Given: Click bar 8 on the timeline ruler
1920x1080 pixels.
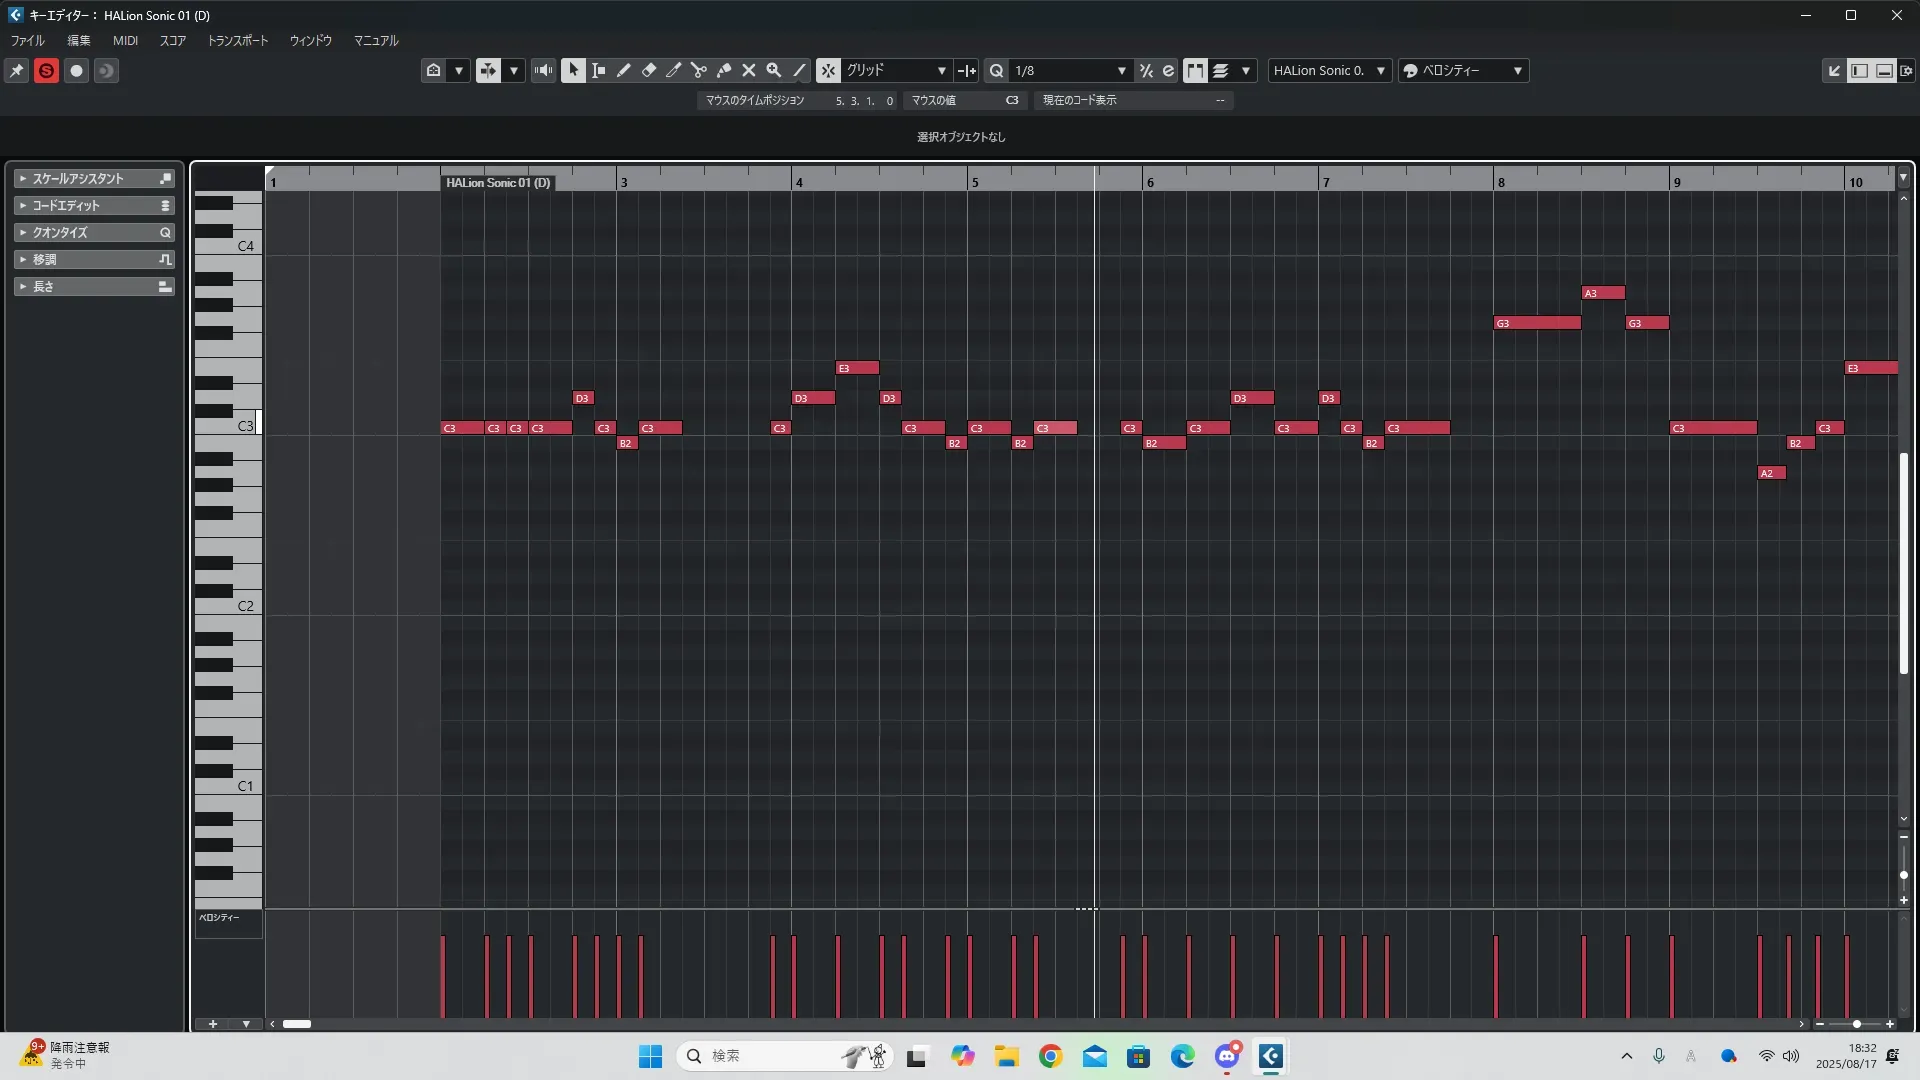Looking at the screenshot, I should tap(1500, 182).
